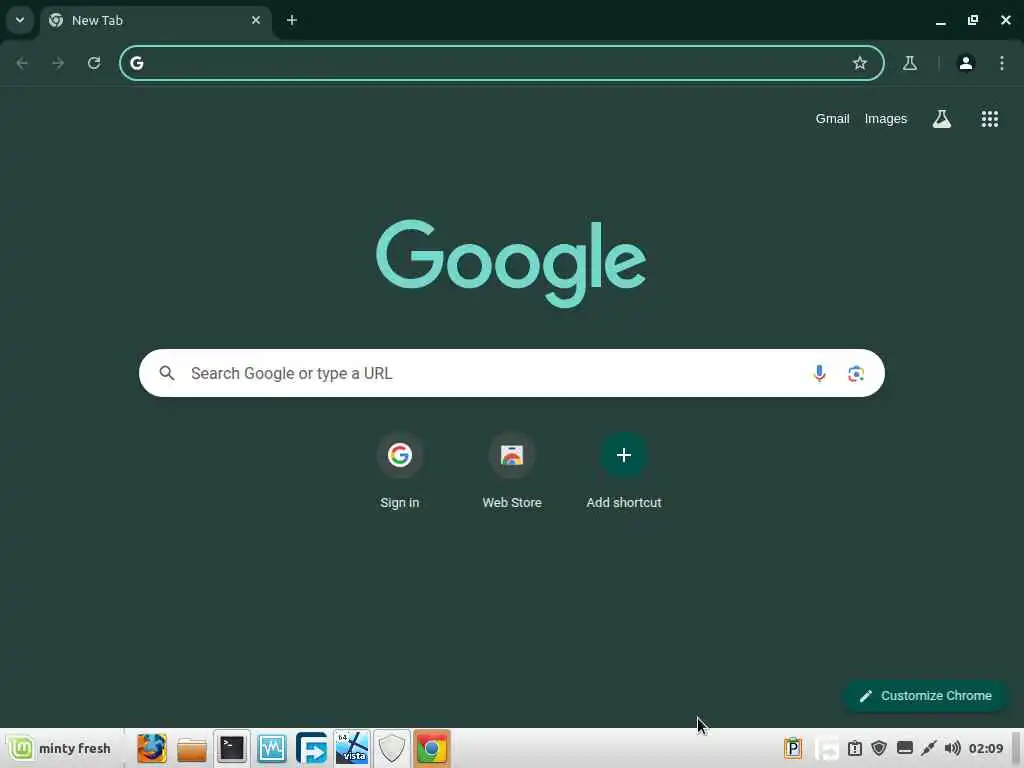Click the update manager tray icon
1024x768 pixels.
click(x=827, y=748)
